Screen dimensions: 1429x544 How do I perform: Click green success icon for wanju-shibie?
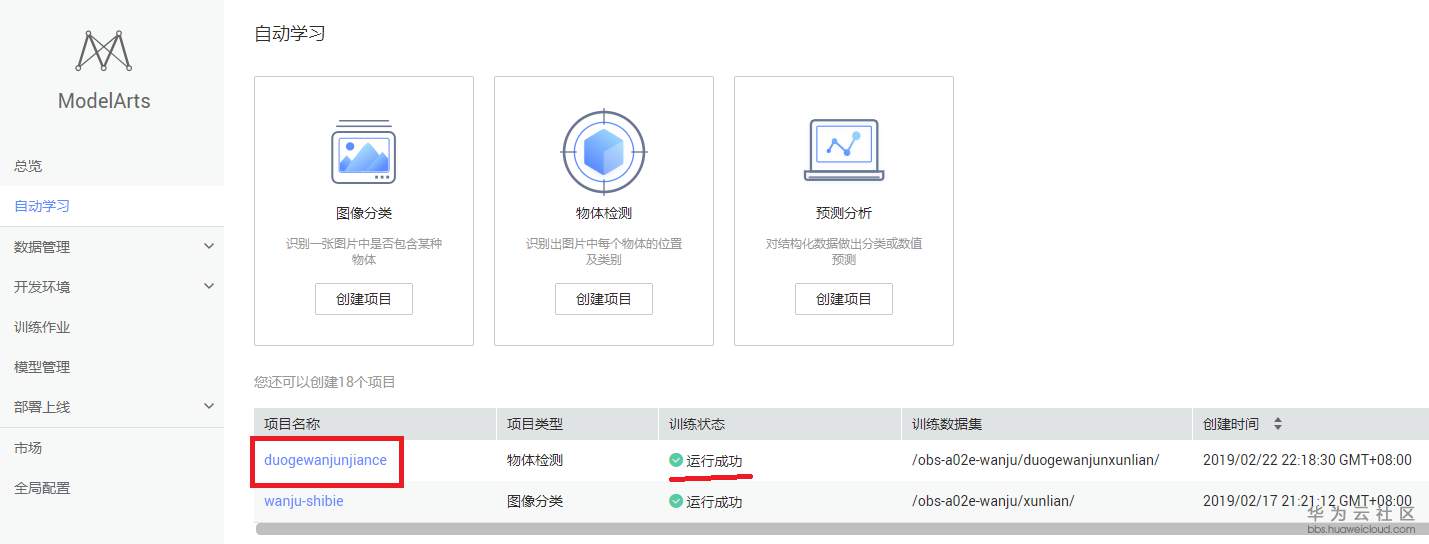676,501
